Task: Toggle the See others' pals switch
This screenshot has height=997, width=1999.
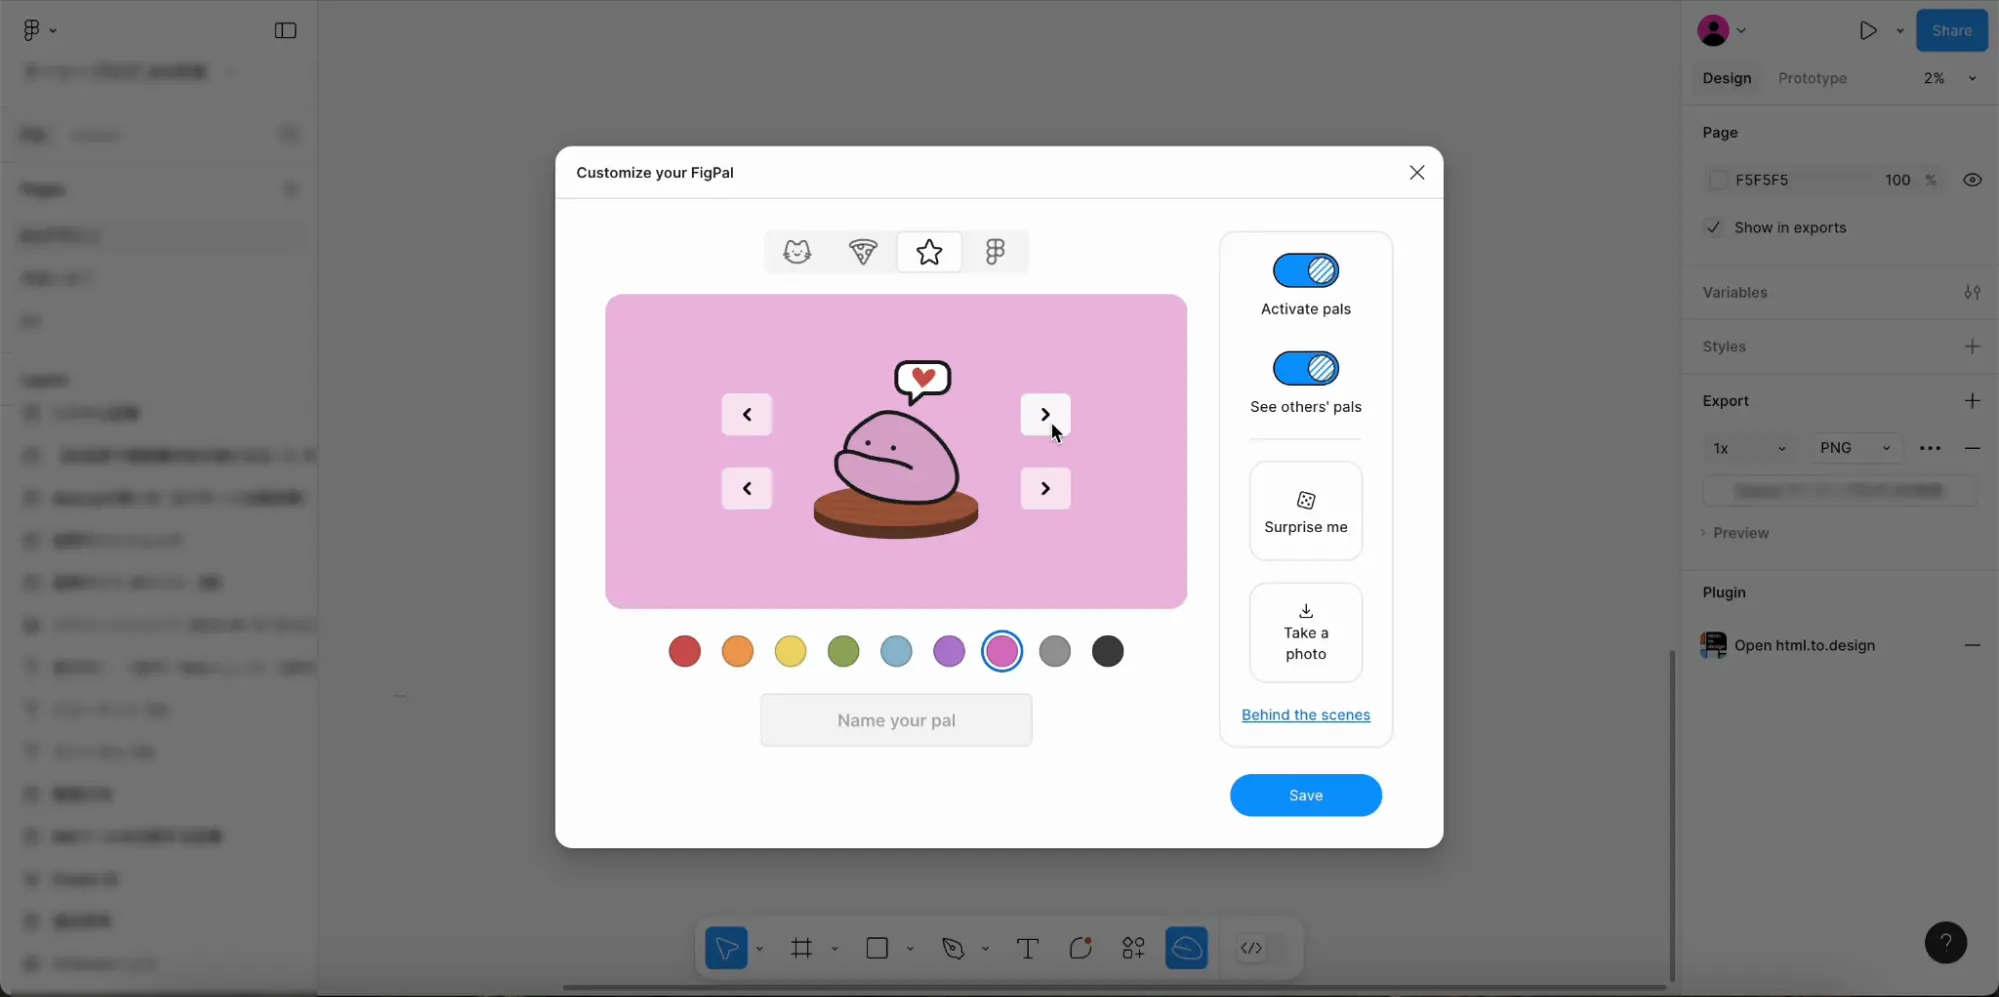Action: coord(1306,368)
